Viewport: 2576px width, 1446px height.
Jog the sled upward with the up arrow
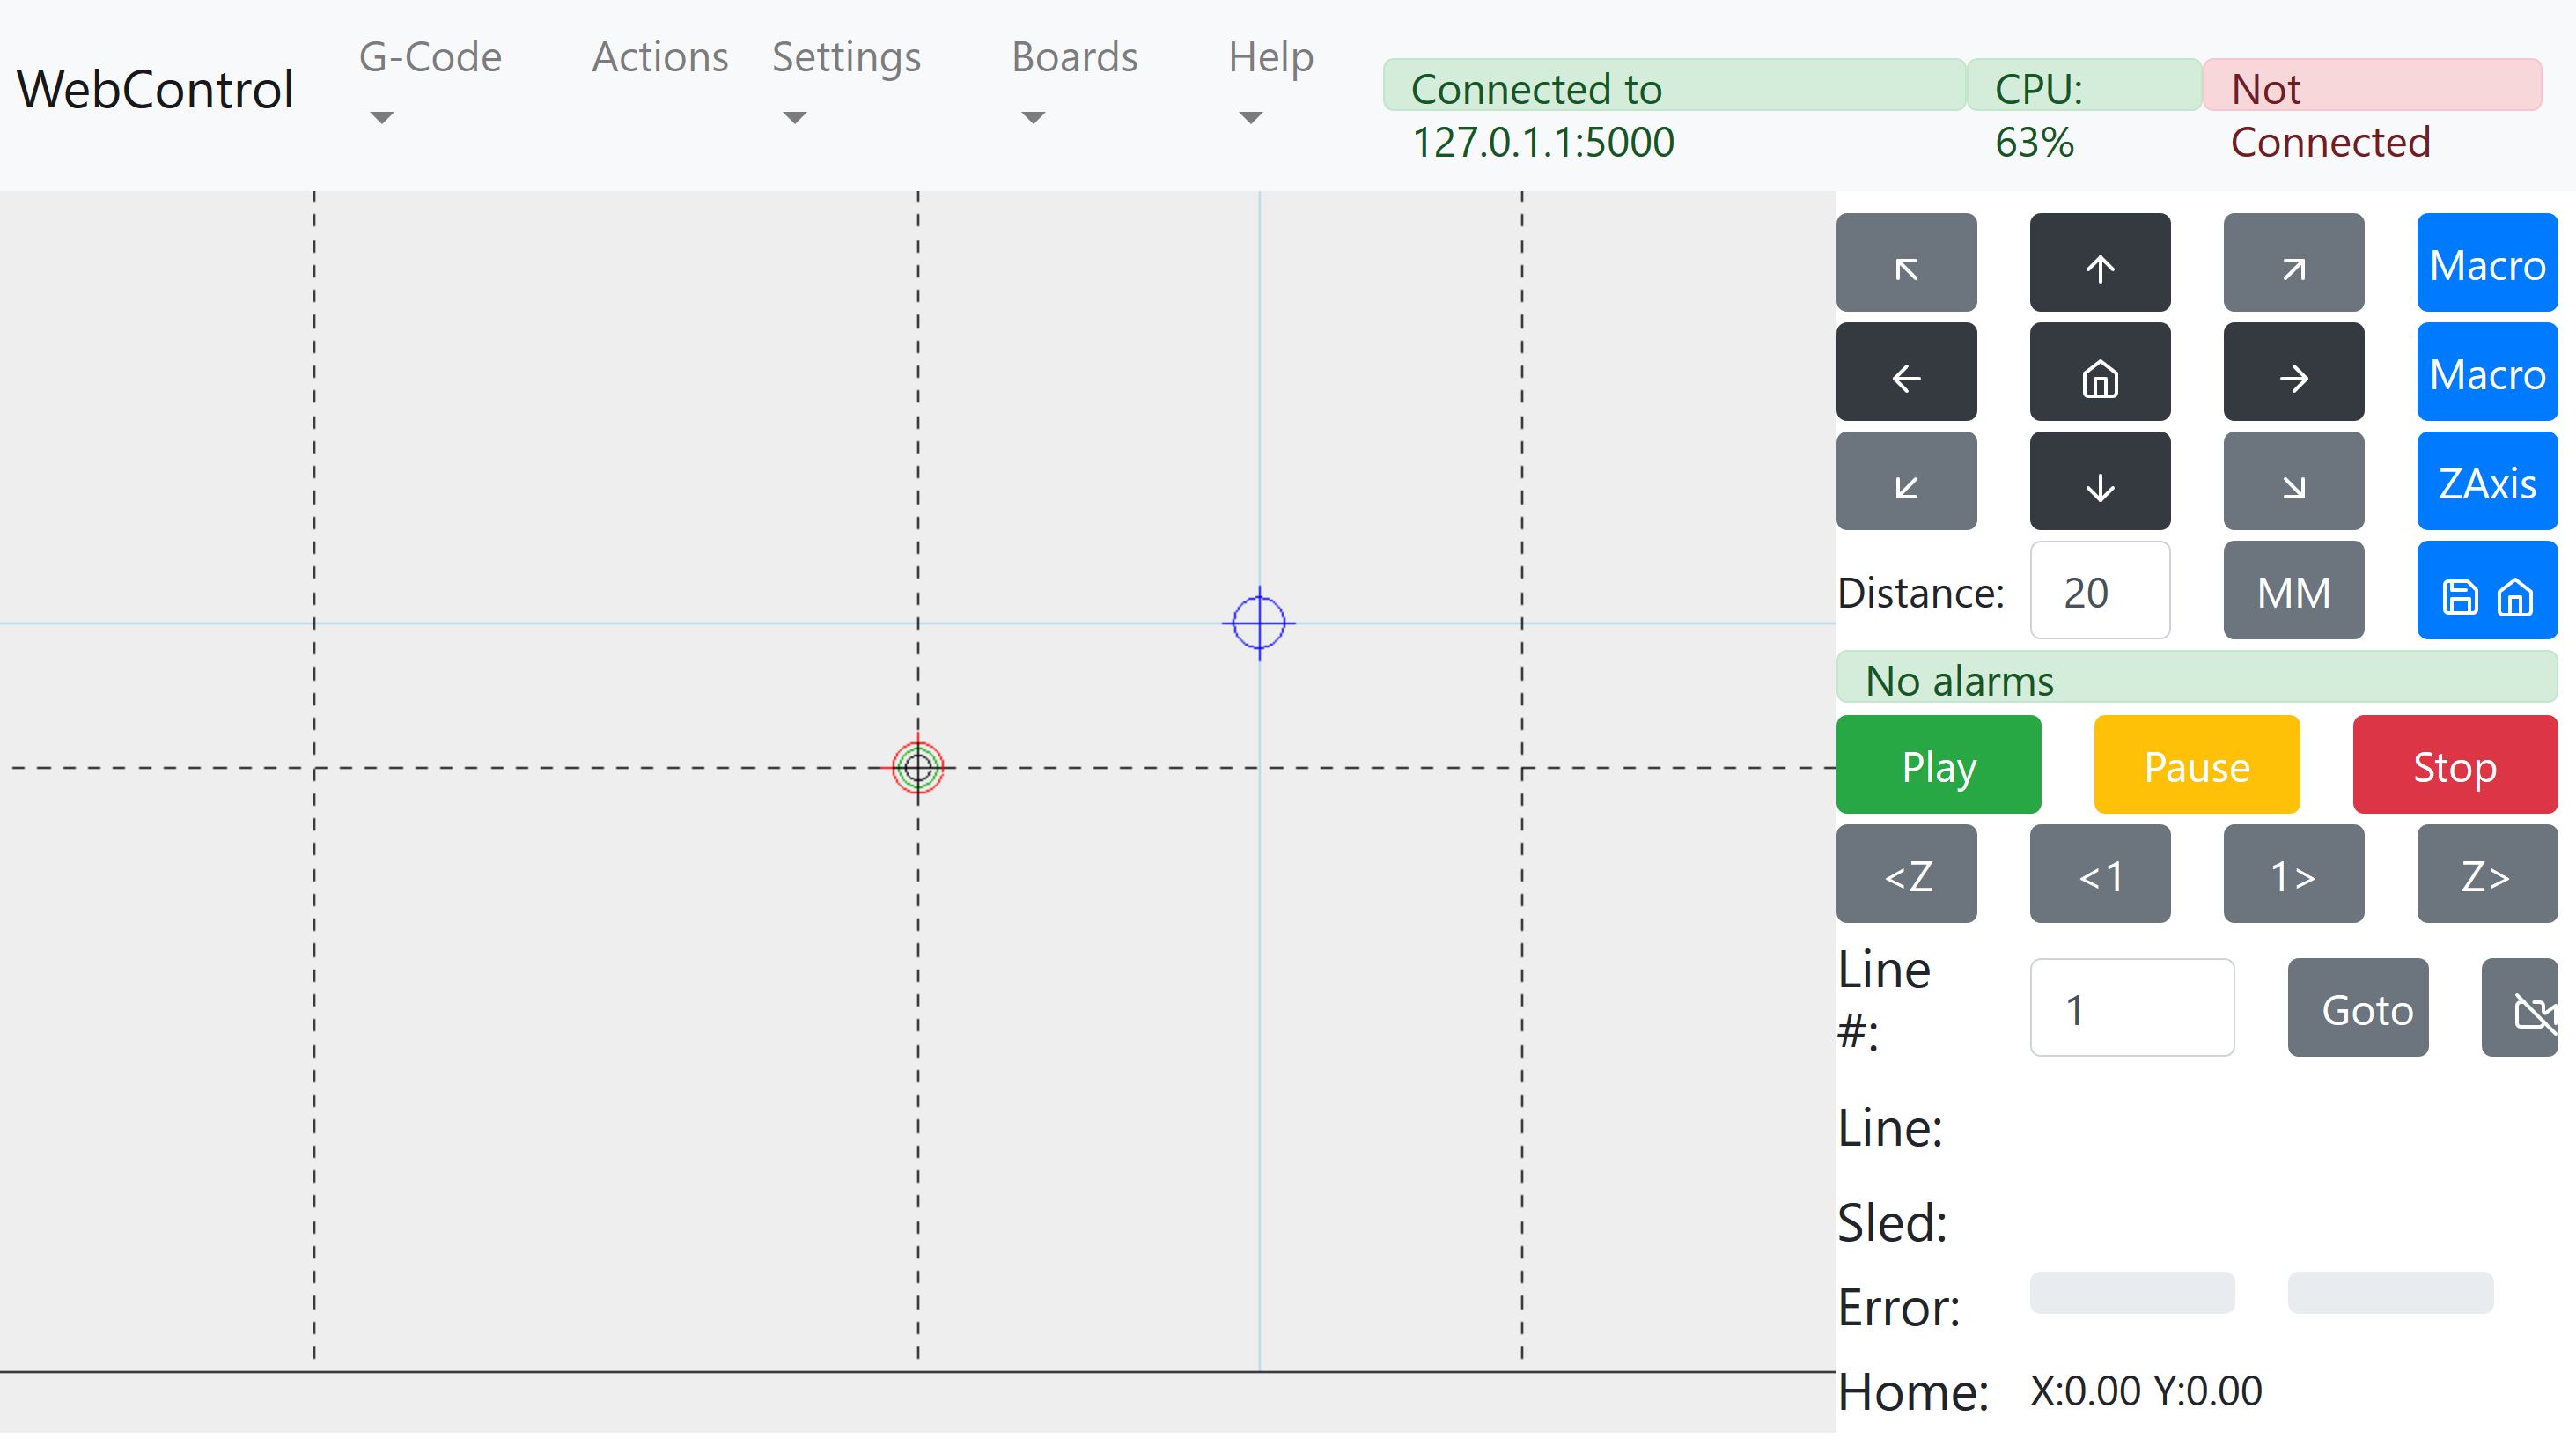tap(2099, 263)
